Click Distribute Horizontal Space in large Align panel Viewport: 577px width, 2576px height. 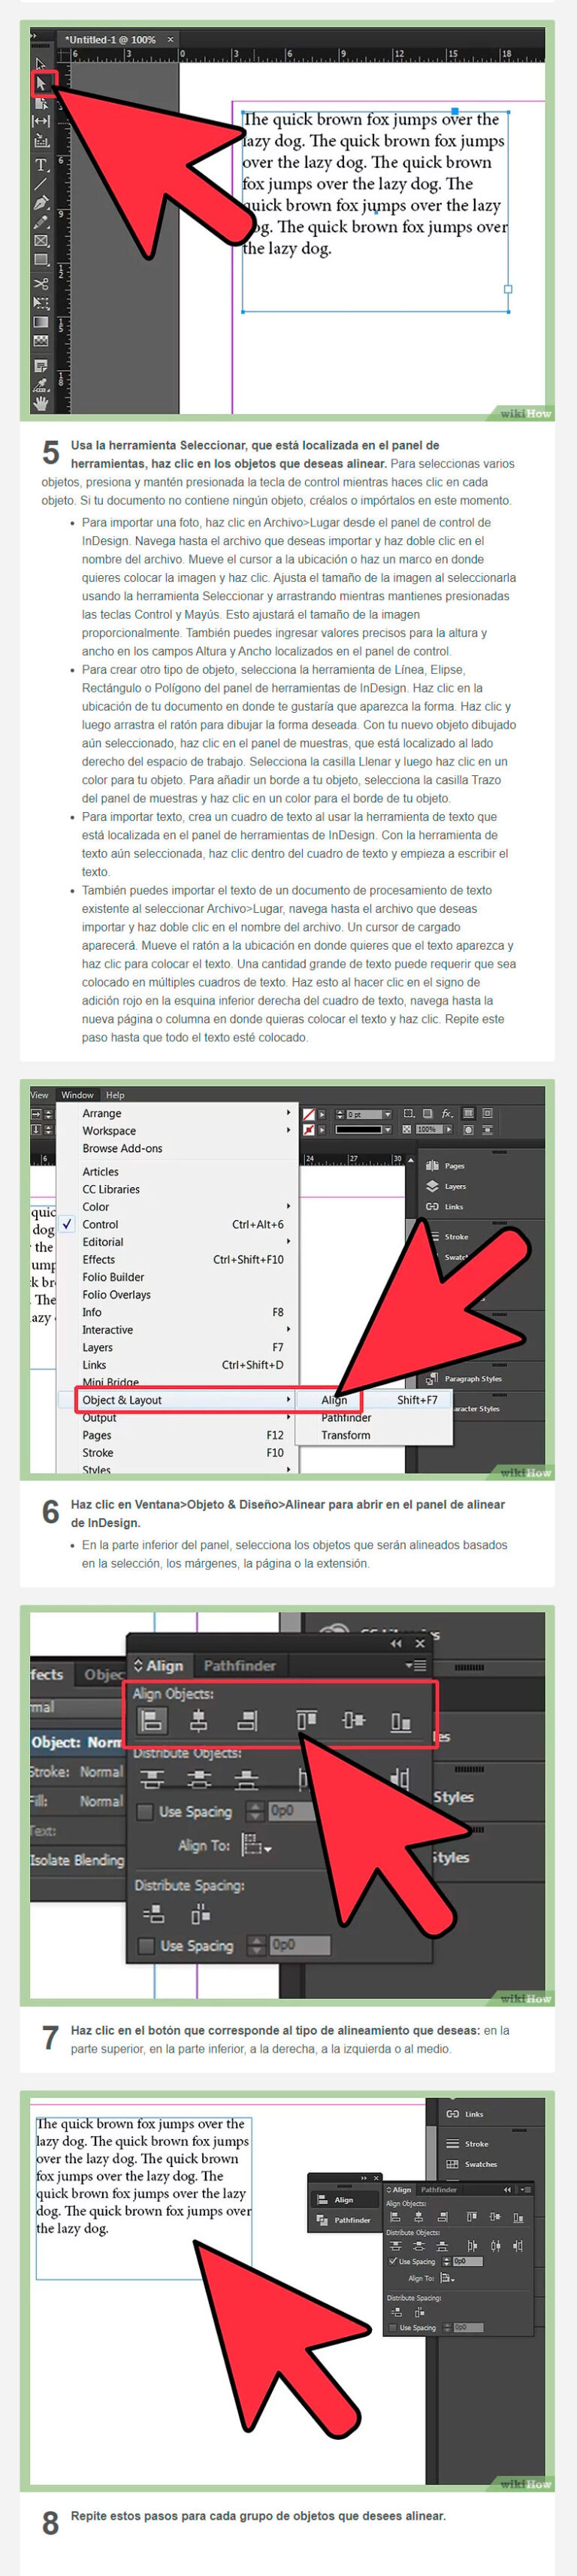click(x=200, y=1915)
